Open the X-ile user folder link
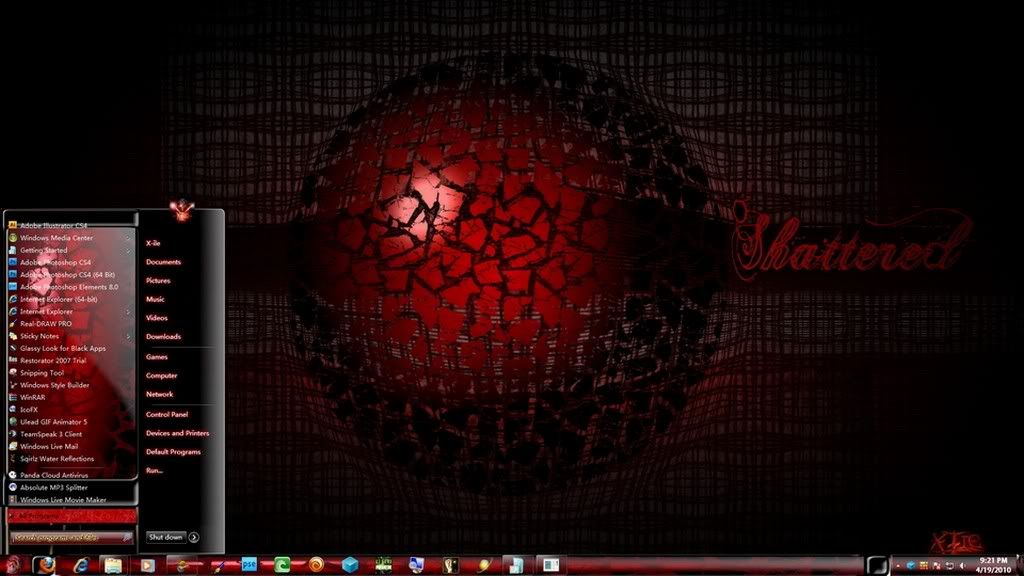 [x=153, y=243]
